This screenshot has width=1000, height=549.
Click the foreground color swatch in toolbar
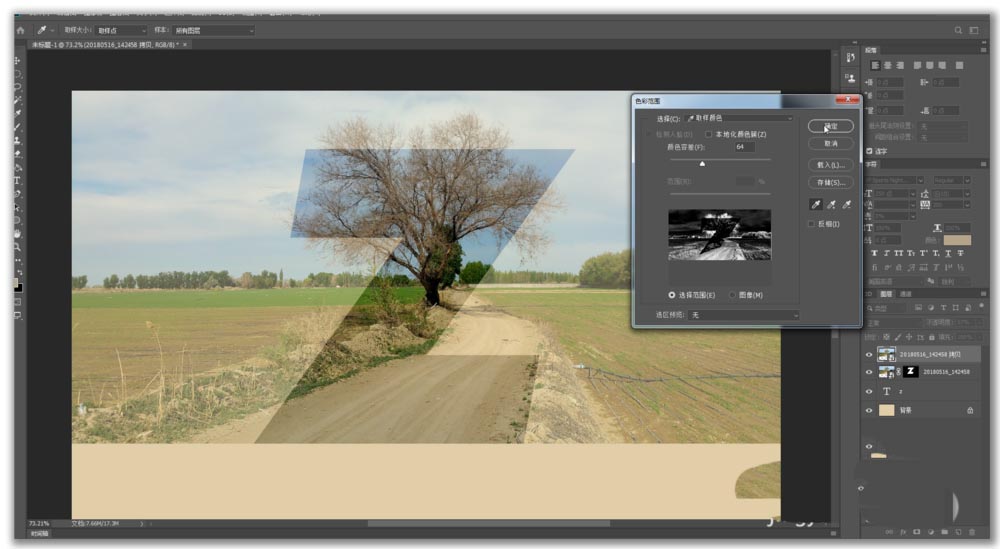tap(15, 282)
